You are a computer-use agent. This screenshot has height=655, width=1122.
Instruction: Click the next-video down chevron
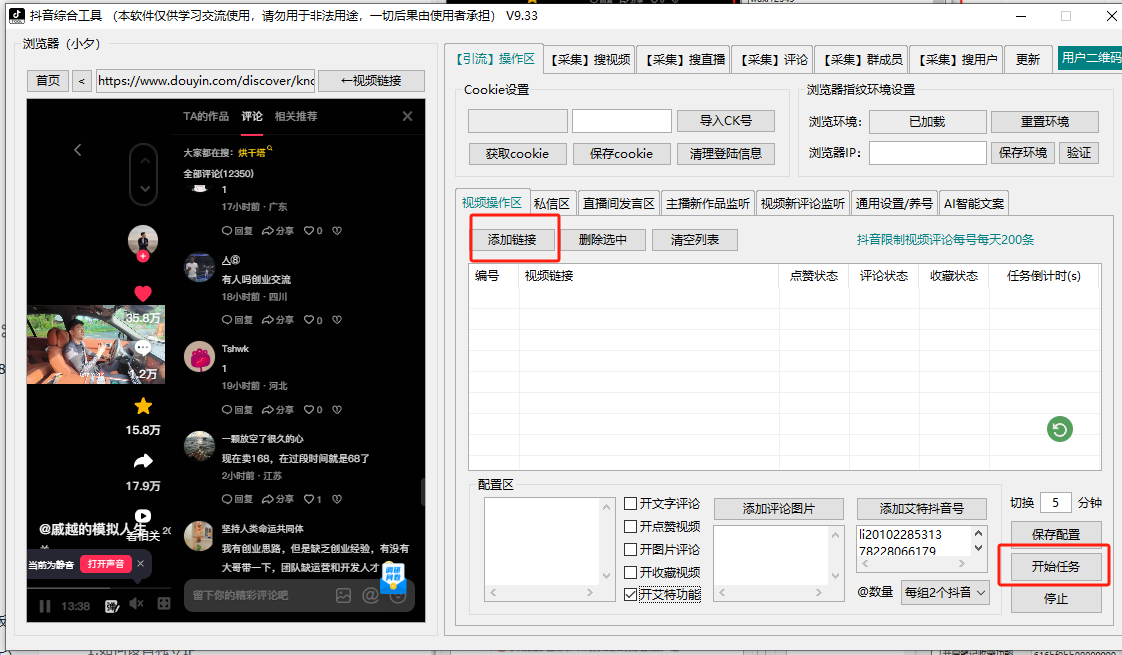tap(145, 188)
